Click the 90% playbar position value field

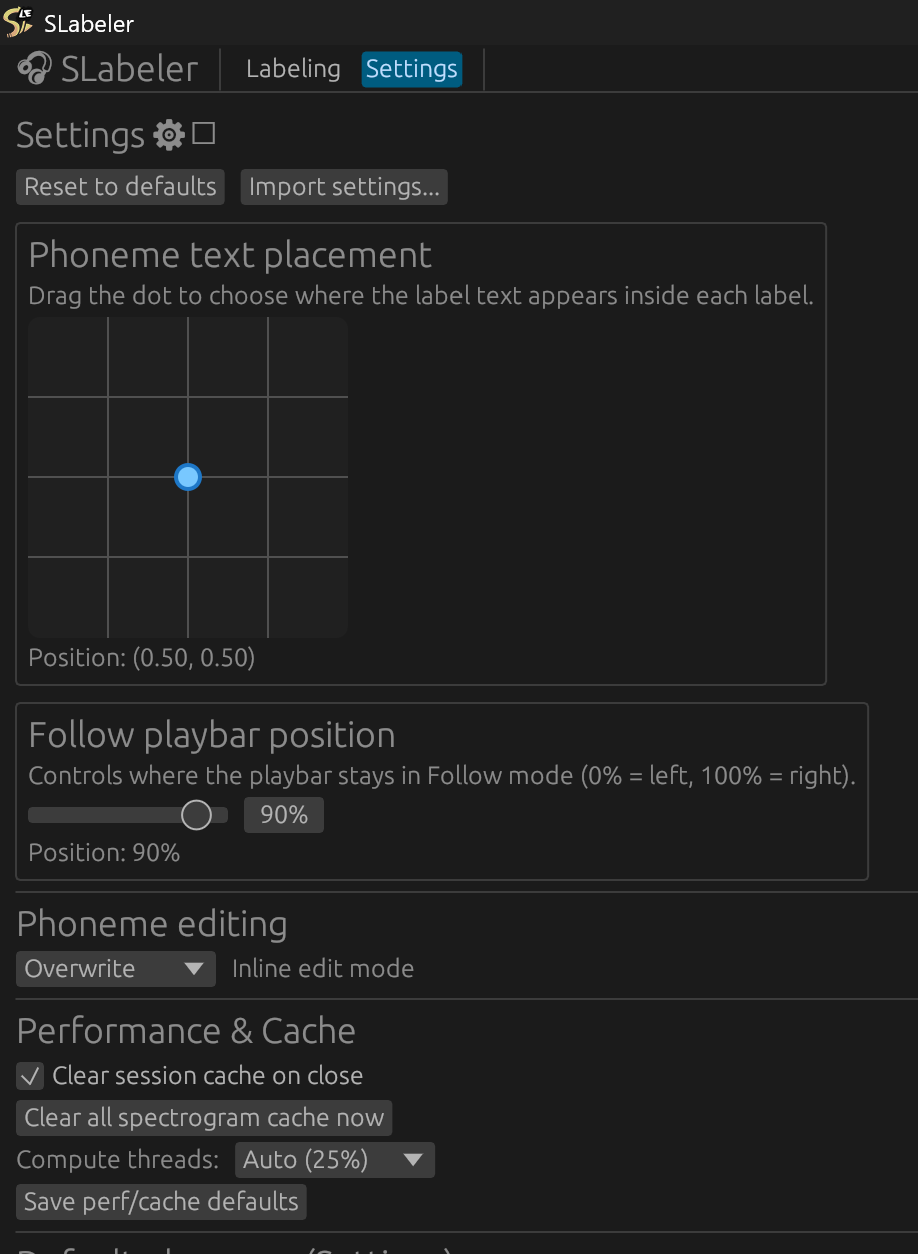[284, 815]
